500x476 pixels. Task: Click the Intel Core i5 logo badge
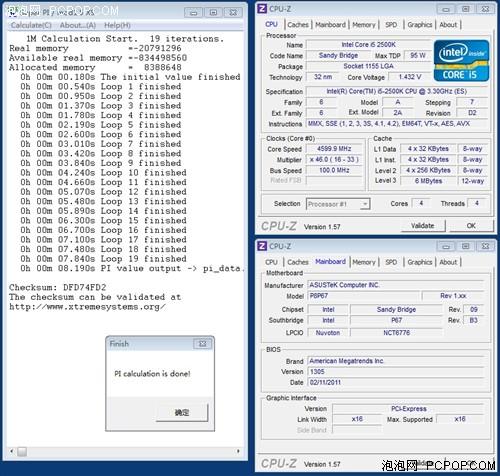[461, 60]
